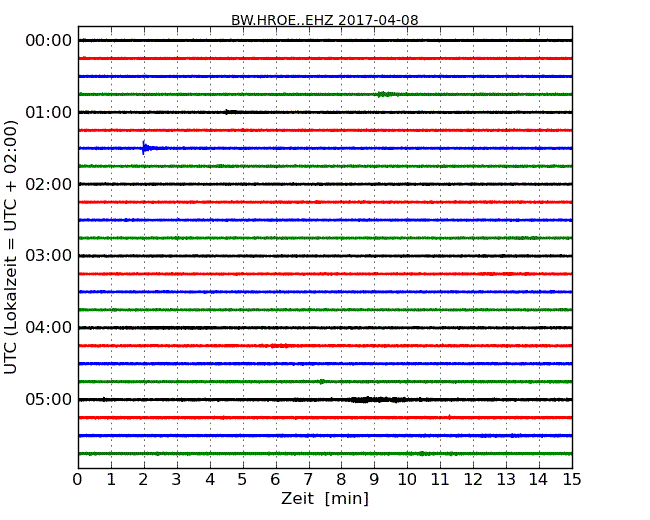Click the 00:00 time axis label
This screenshot has width=650, height=520.
tap(49, 41)
